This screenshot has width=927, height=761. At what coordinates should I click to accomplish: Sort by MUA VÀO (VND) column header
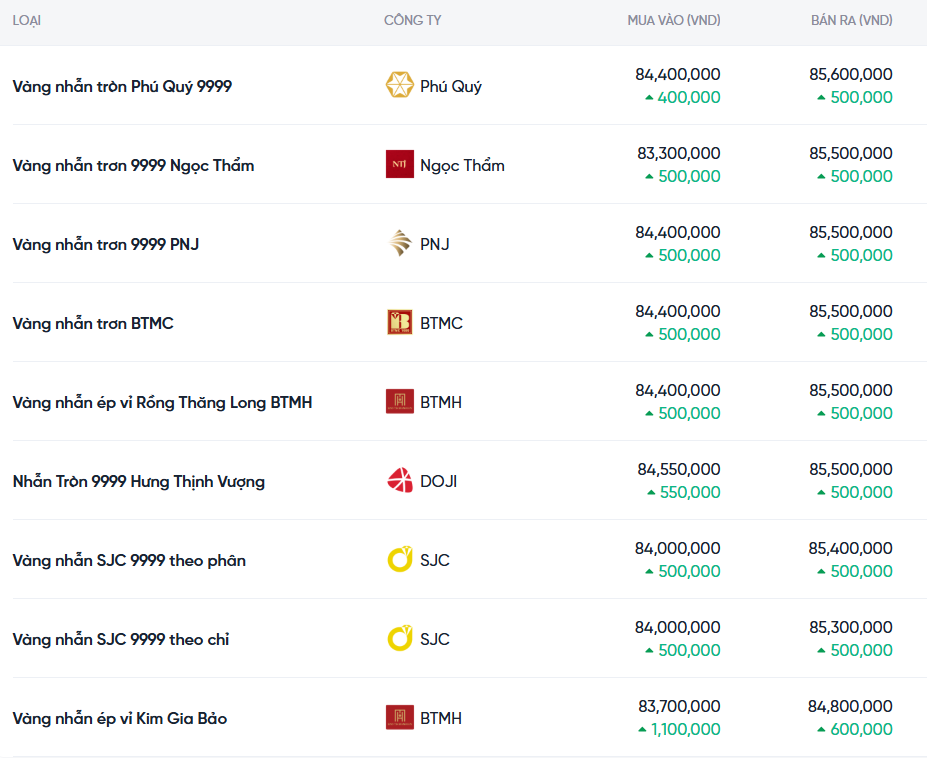point(673,20)
